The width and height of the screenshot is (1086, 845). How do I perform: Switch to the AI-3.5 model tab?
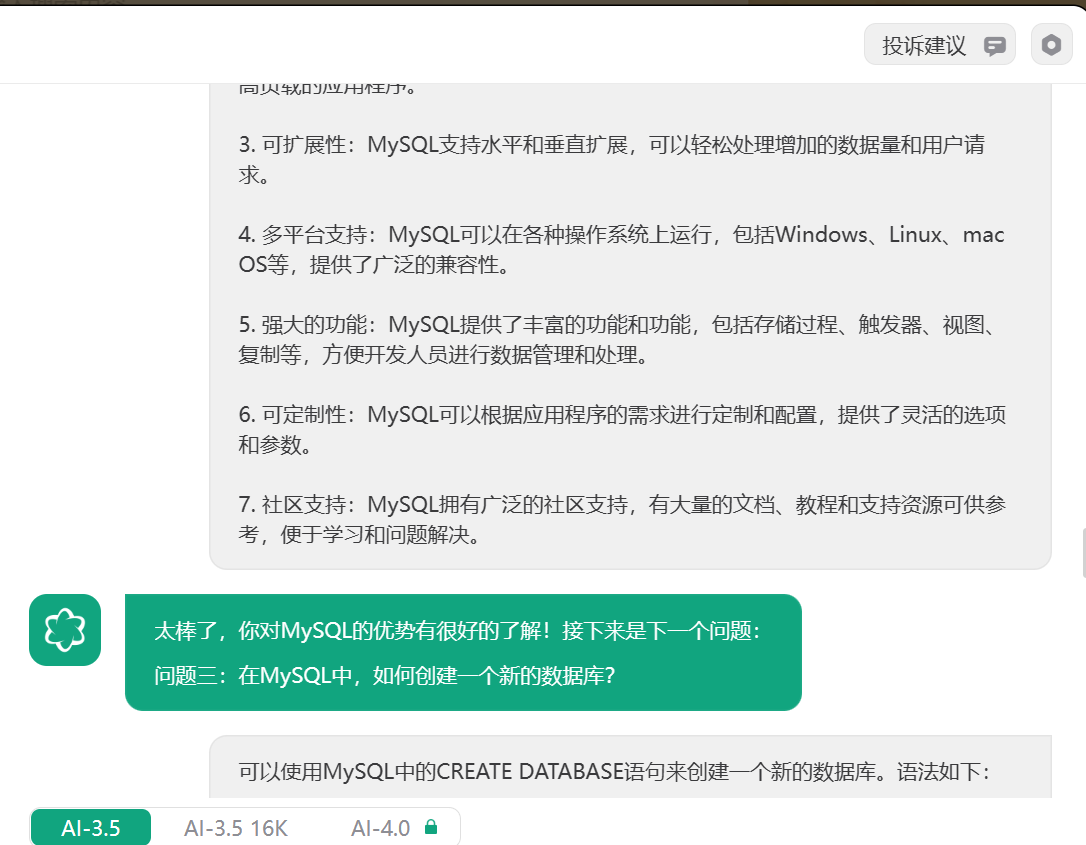pos(91,828)
